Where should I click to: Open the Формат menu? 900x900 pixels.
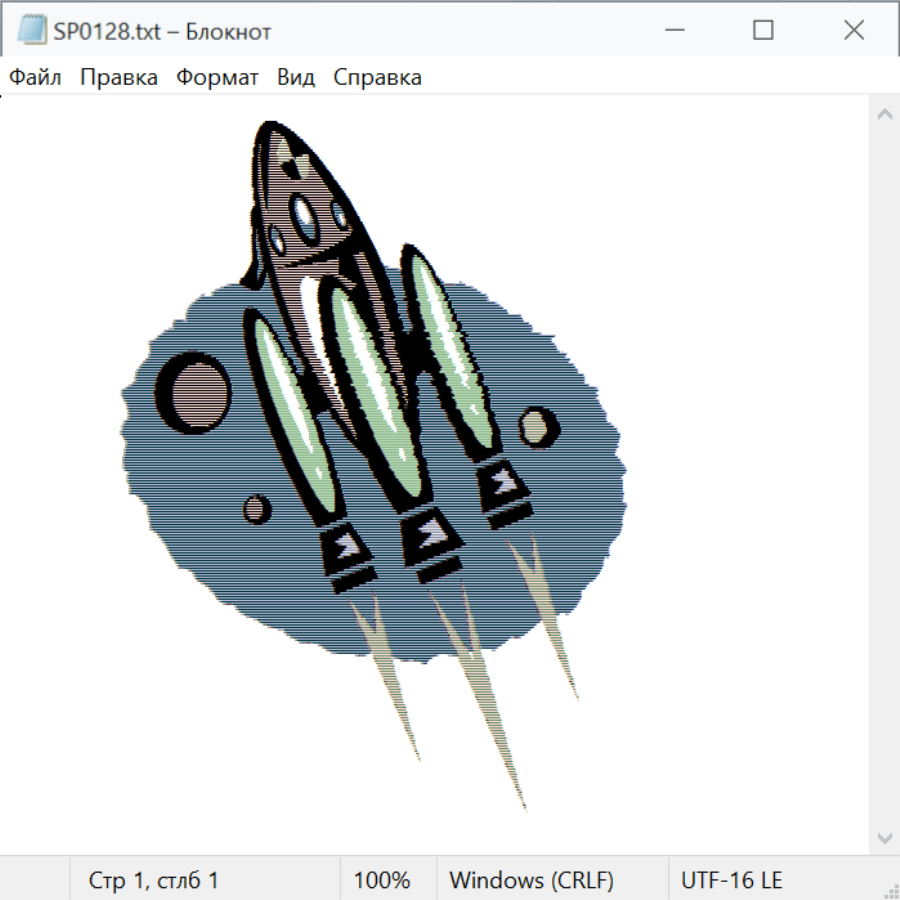click(217, 78)
